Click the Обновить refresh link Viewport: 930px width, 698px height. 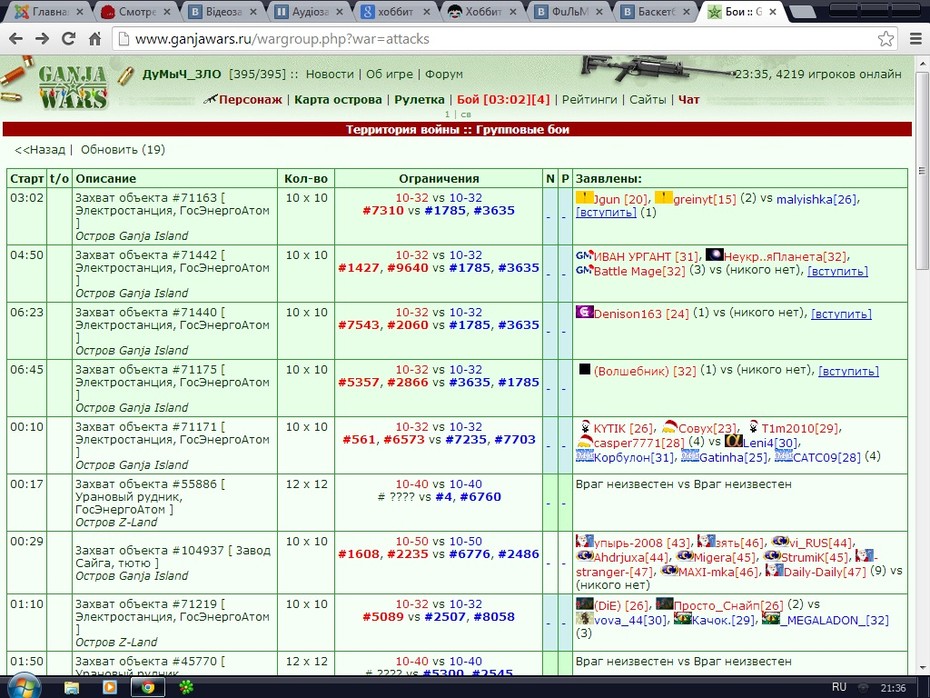[123, 150]
